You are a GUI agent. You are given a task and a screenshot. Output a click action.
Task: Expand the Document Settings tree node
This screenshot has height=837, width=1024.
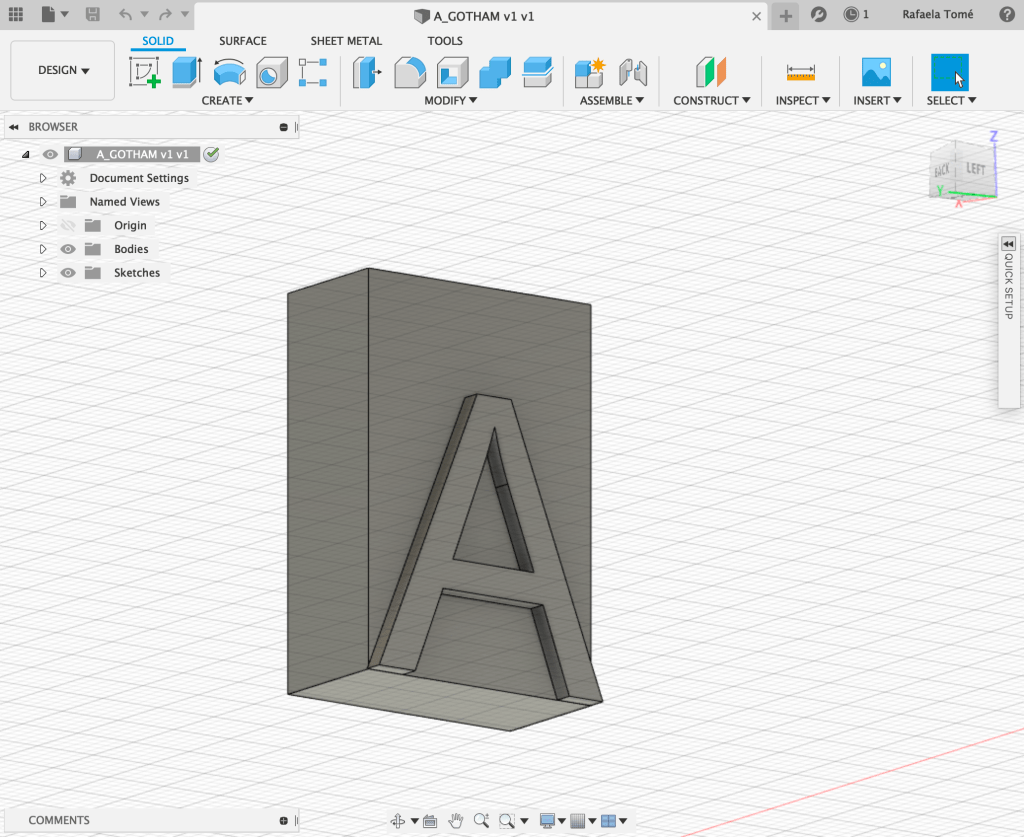[x=43, y=178]
